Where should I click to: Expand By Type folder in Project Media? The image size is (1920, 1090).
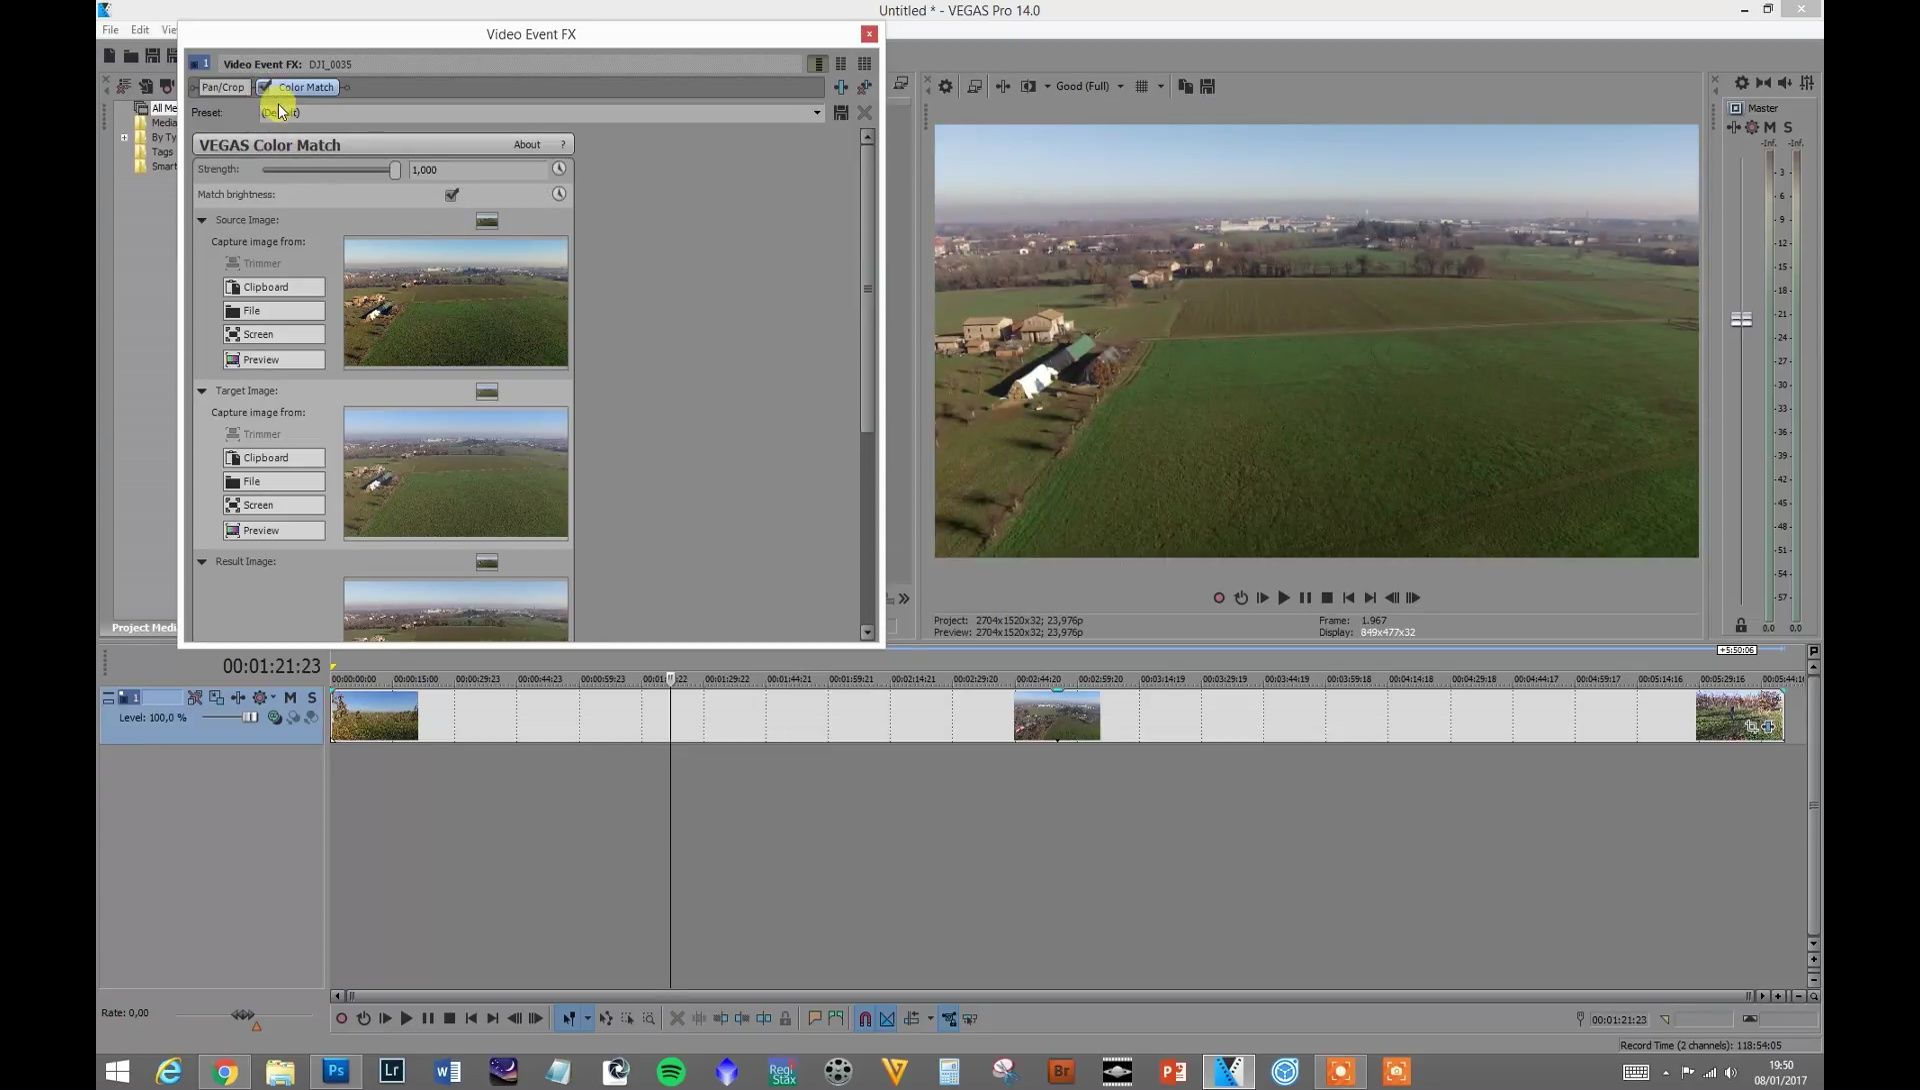coord(124,138)
